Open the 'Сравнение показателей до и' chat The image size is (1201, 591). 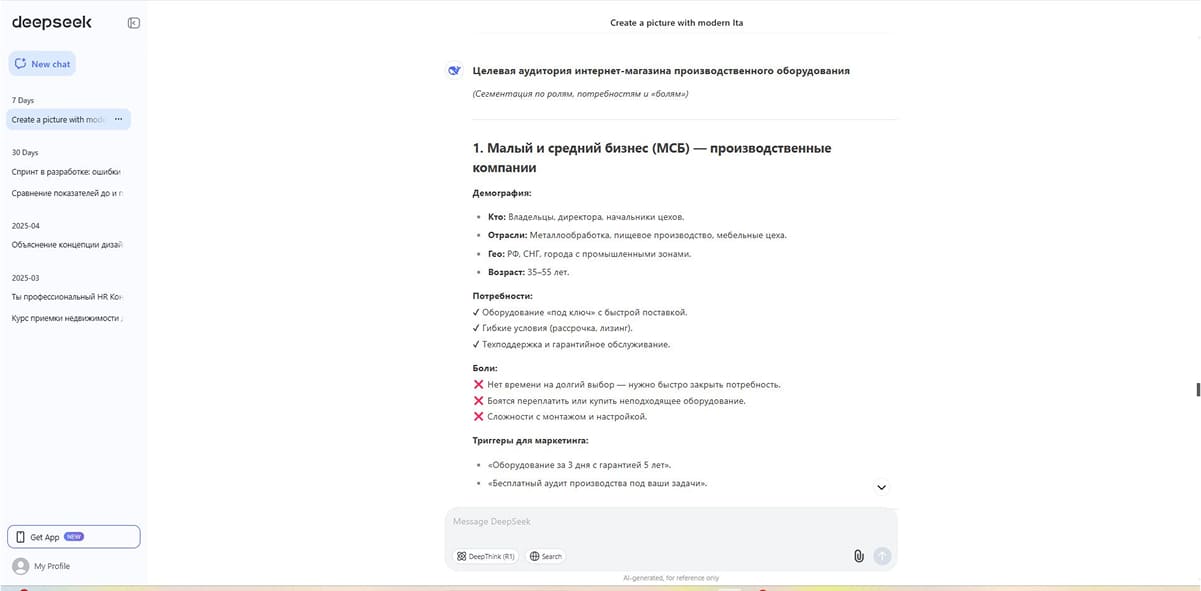point(66,192)
